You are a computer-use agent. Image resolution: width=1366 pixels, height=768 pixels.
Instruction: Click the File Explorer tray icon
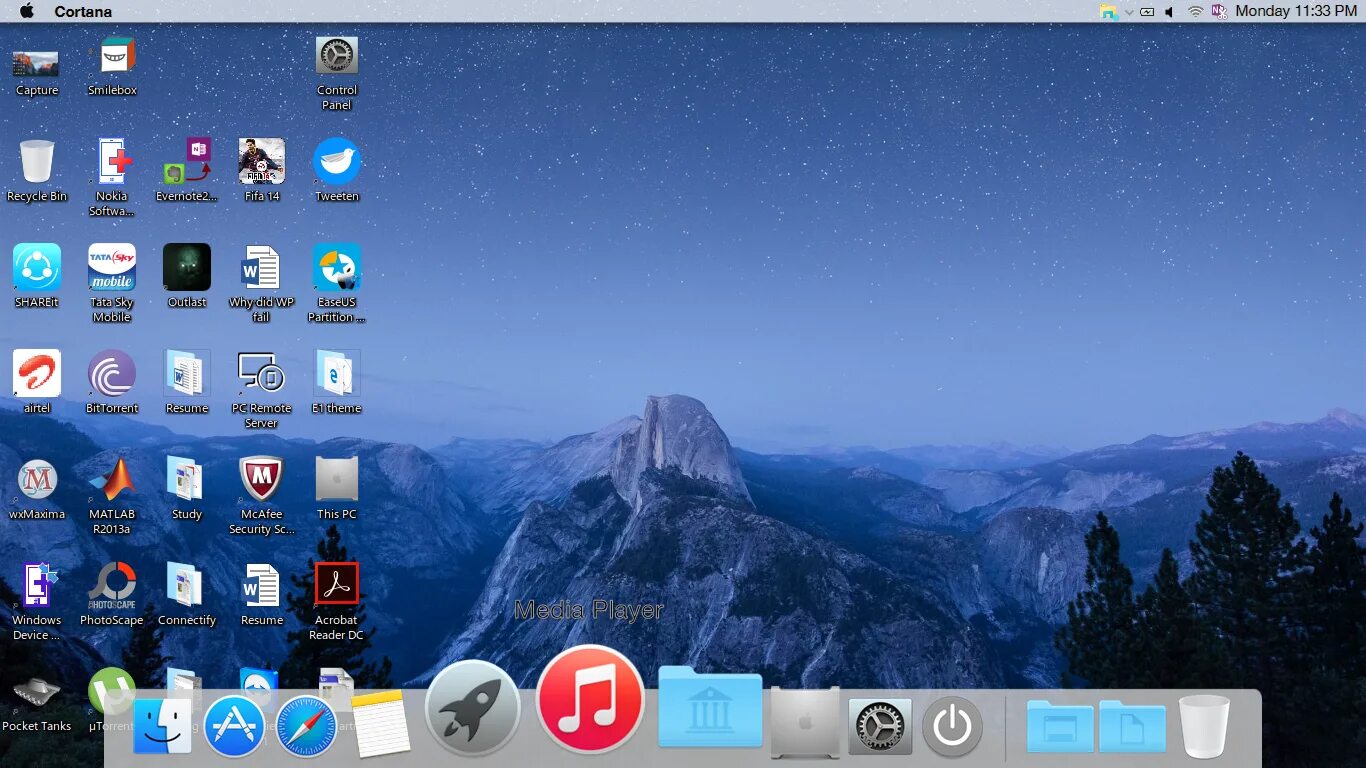pos(1108,12)
